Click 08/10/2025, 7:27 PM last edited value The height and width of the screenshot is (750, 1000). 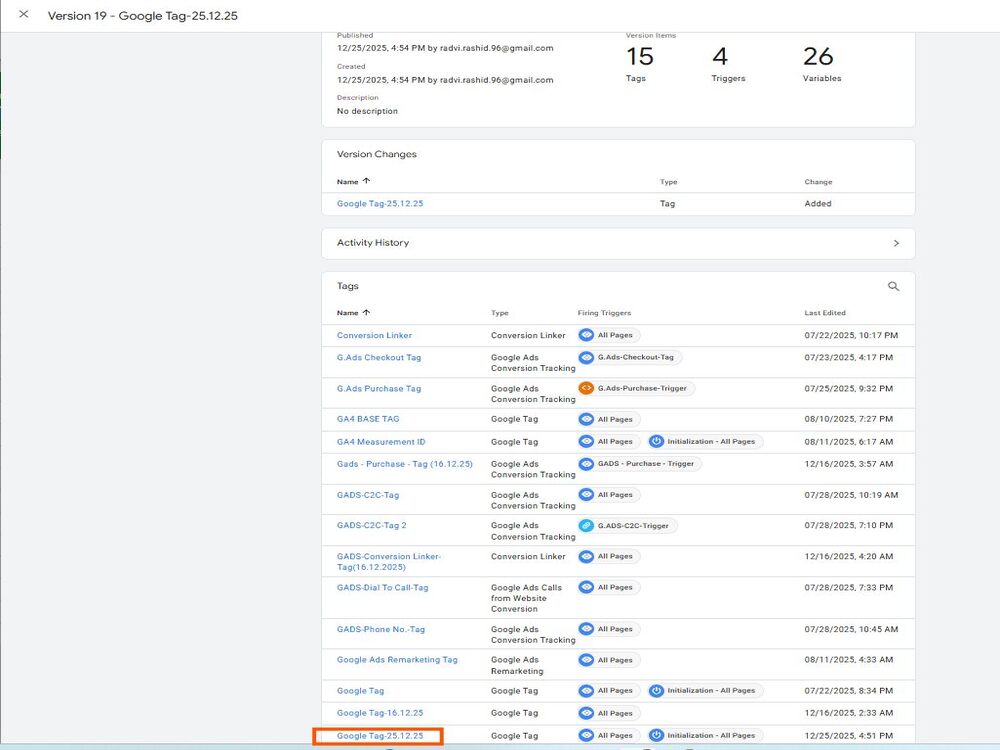tap(849, 419)
